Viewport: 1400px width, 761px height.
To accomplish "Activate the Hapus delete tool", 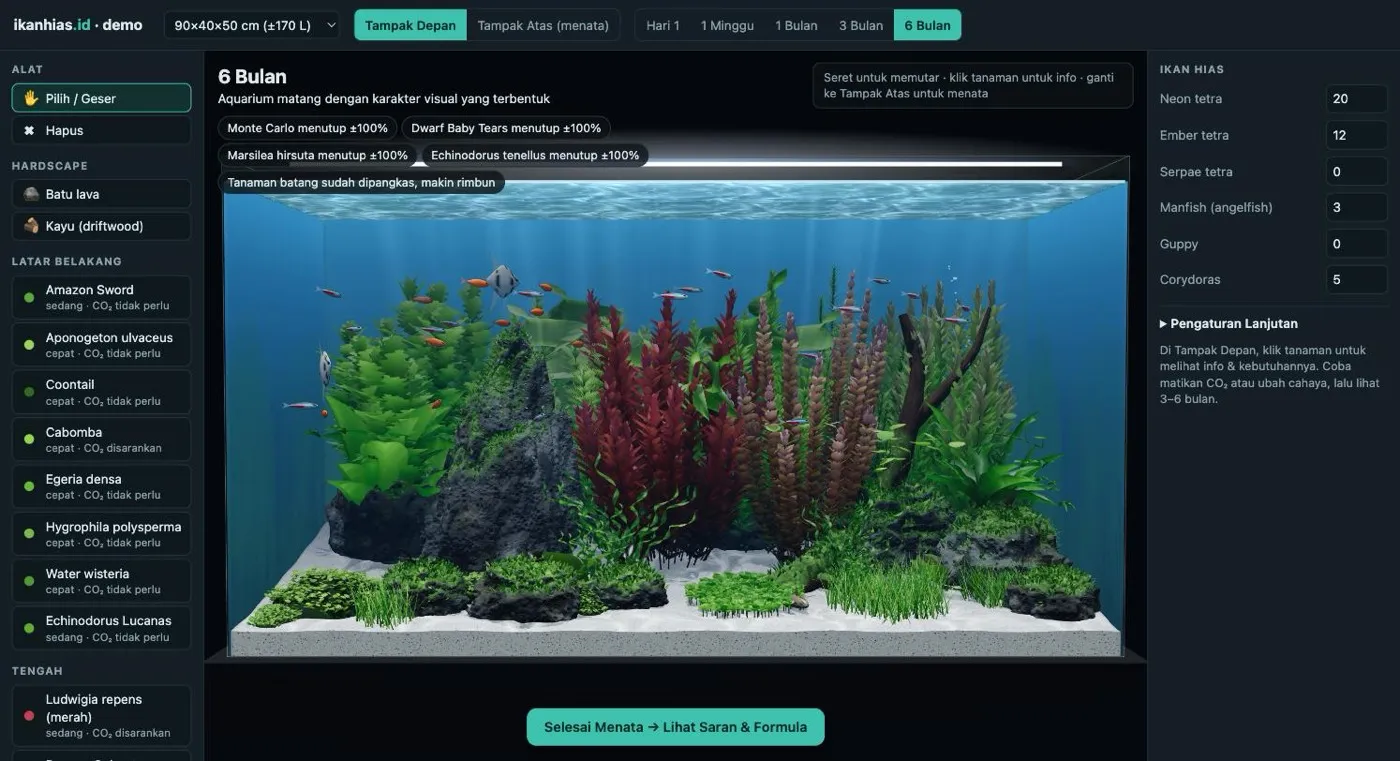I will pos(101,130).
